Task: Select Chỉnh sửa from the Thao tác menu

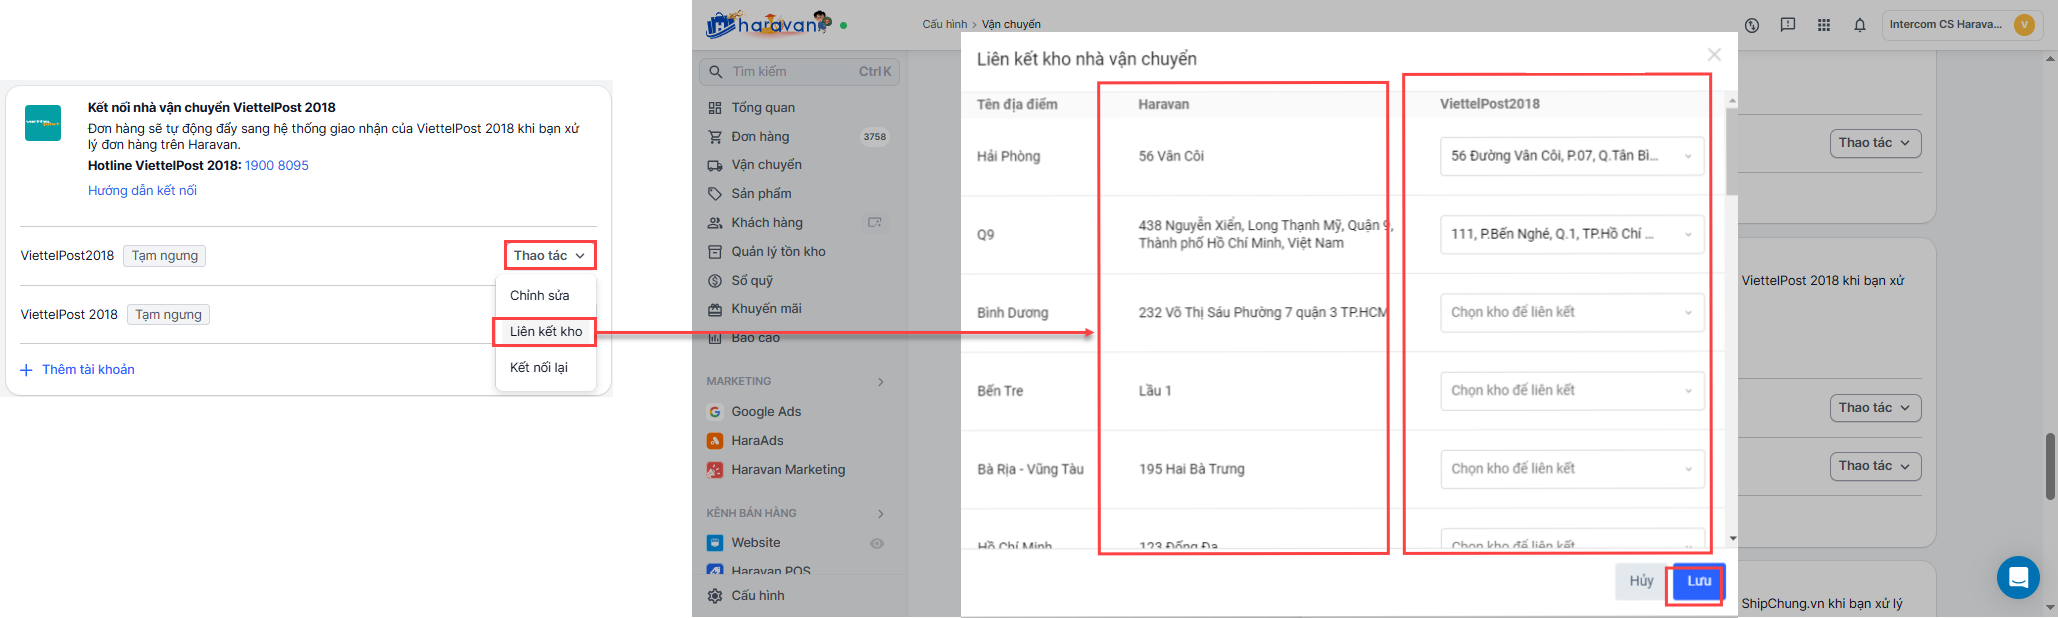Action: (x=540, y=296)
